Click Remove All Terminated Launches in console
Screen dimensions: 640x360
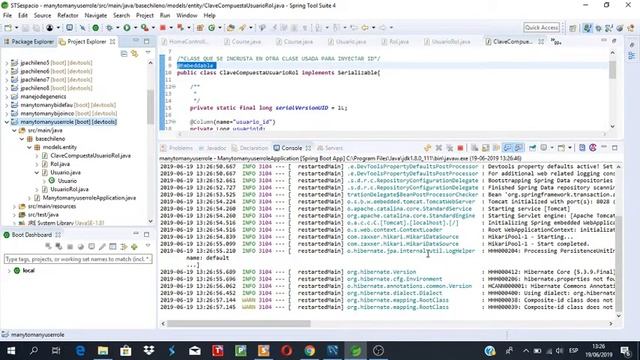(x=450, y=148)
